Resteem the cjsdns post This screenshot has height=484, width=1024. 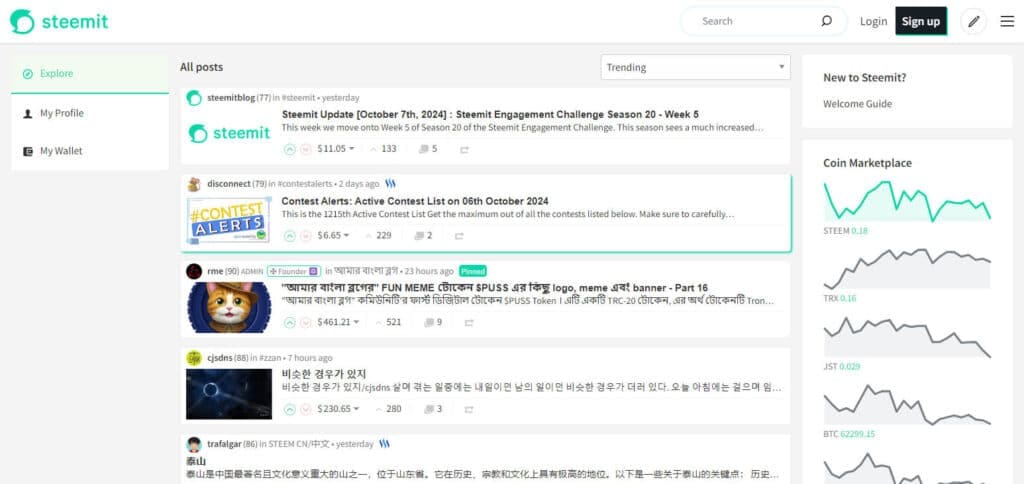click(469, 410)
